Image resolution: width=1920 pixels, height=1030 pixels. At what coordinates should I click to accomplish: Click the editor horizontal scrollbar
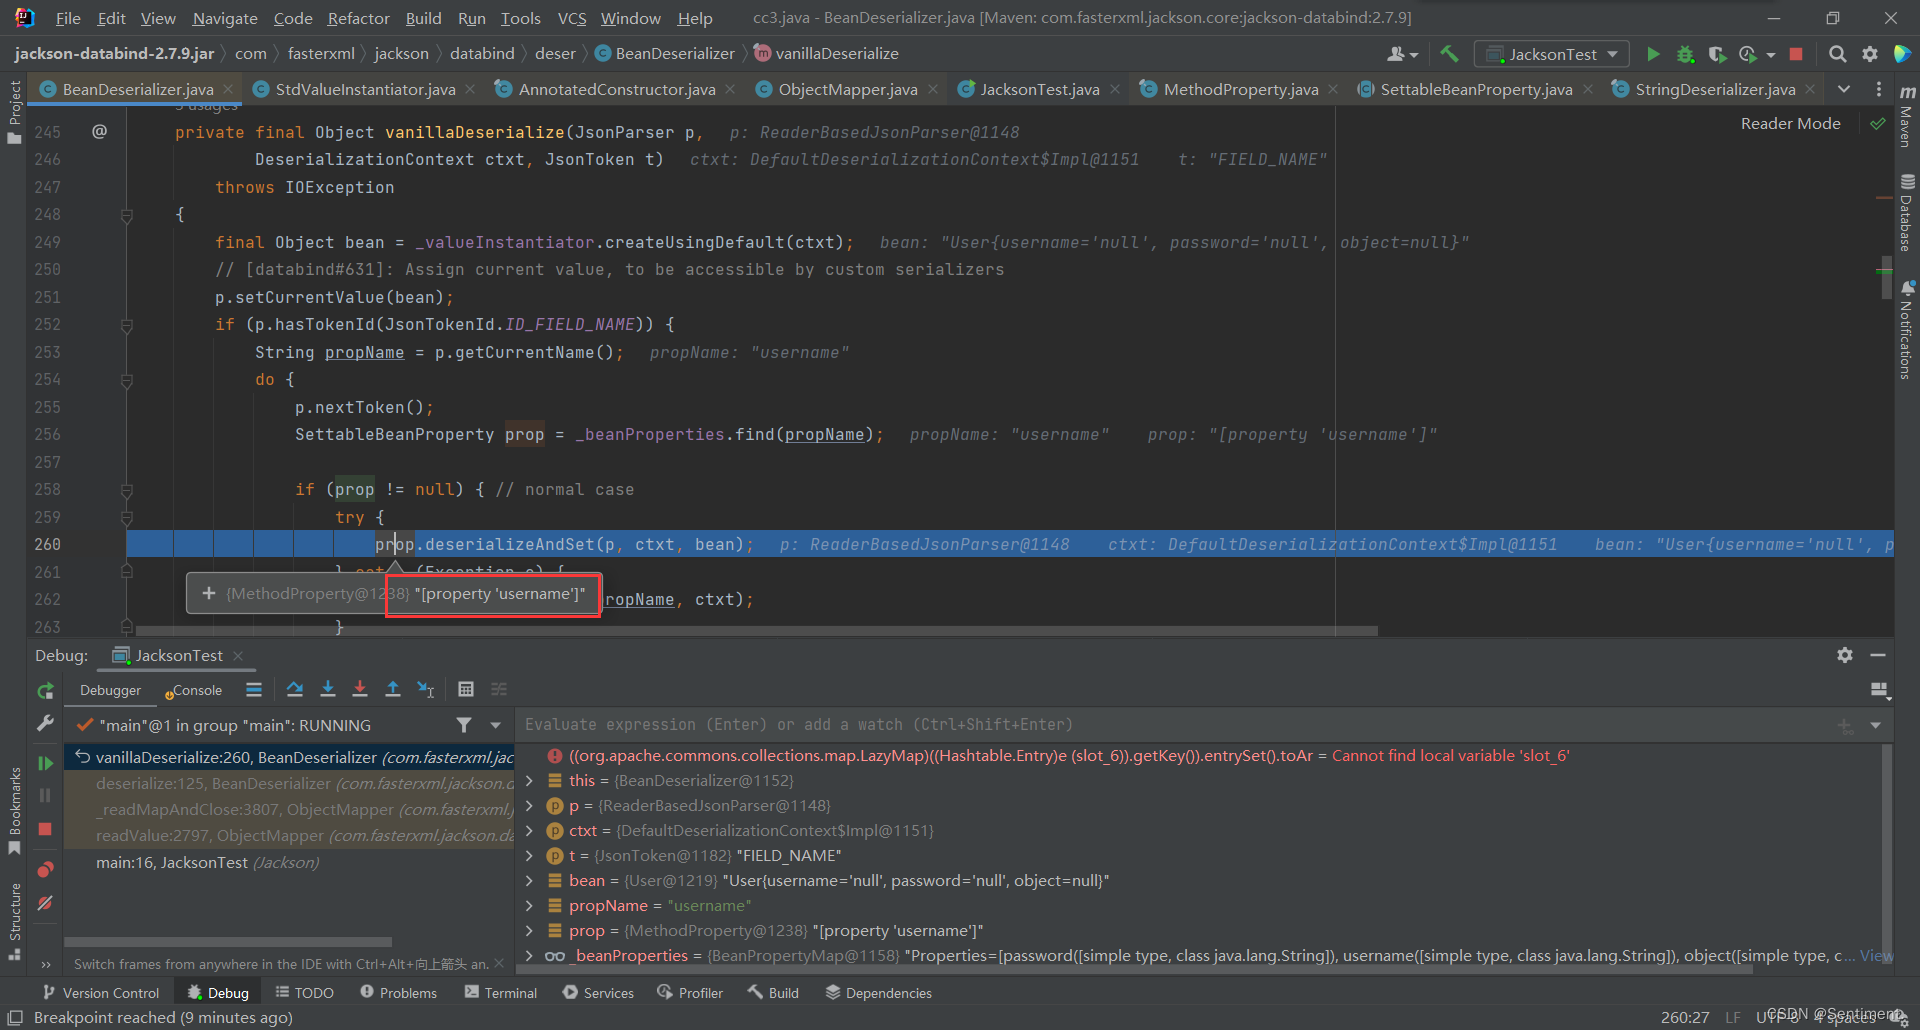coord(756,631)
